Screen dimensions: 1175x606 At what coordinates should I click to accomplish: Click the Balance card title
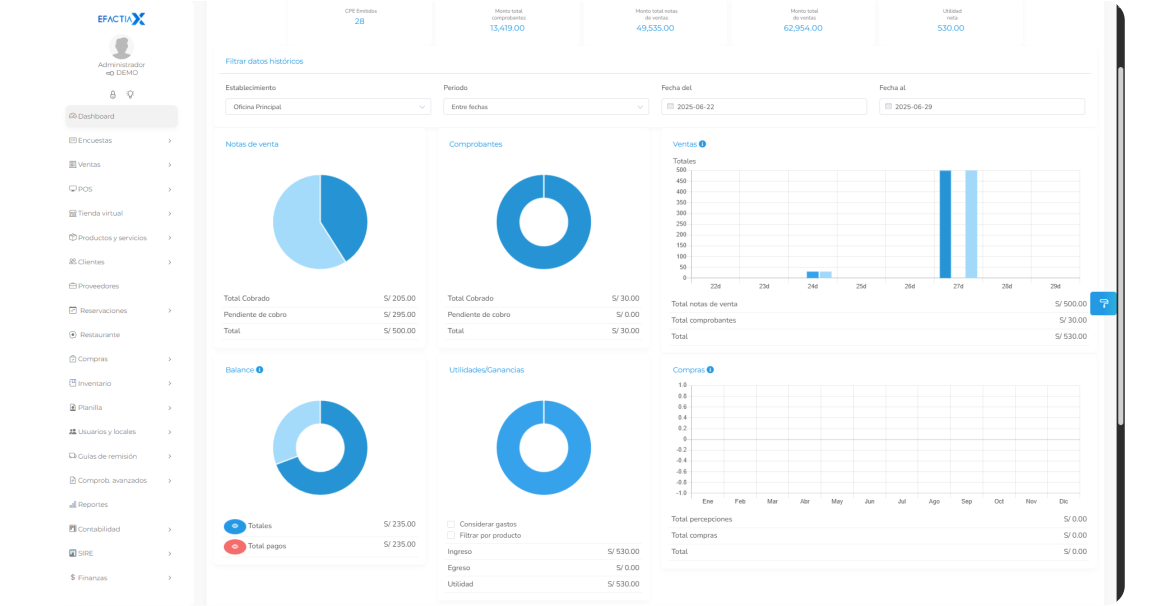(x=240, y=369)
